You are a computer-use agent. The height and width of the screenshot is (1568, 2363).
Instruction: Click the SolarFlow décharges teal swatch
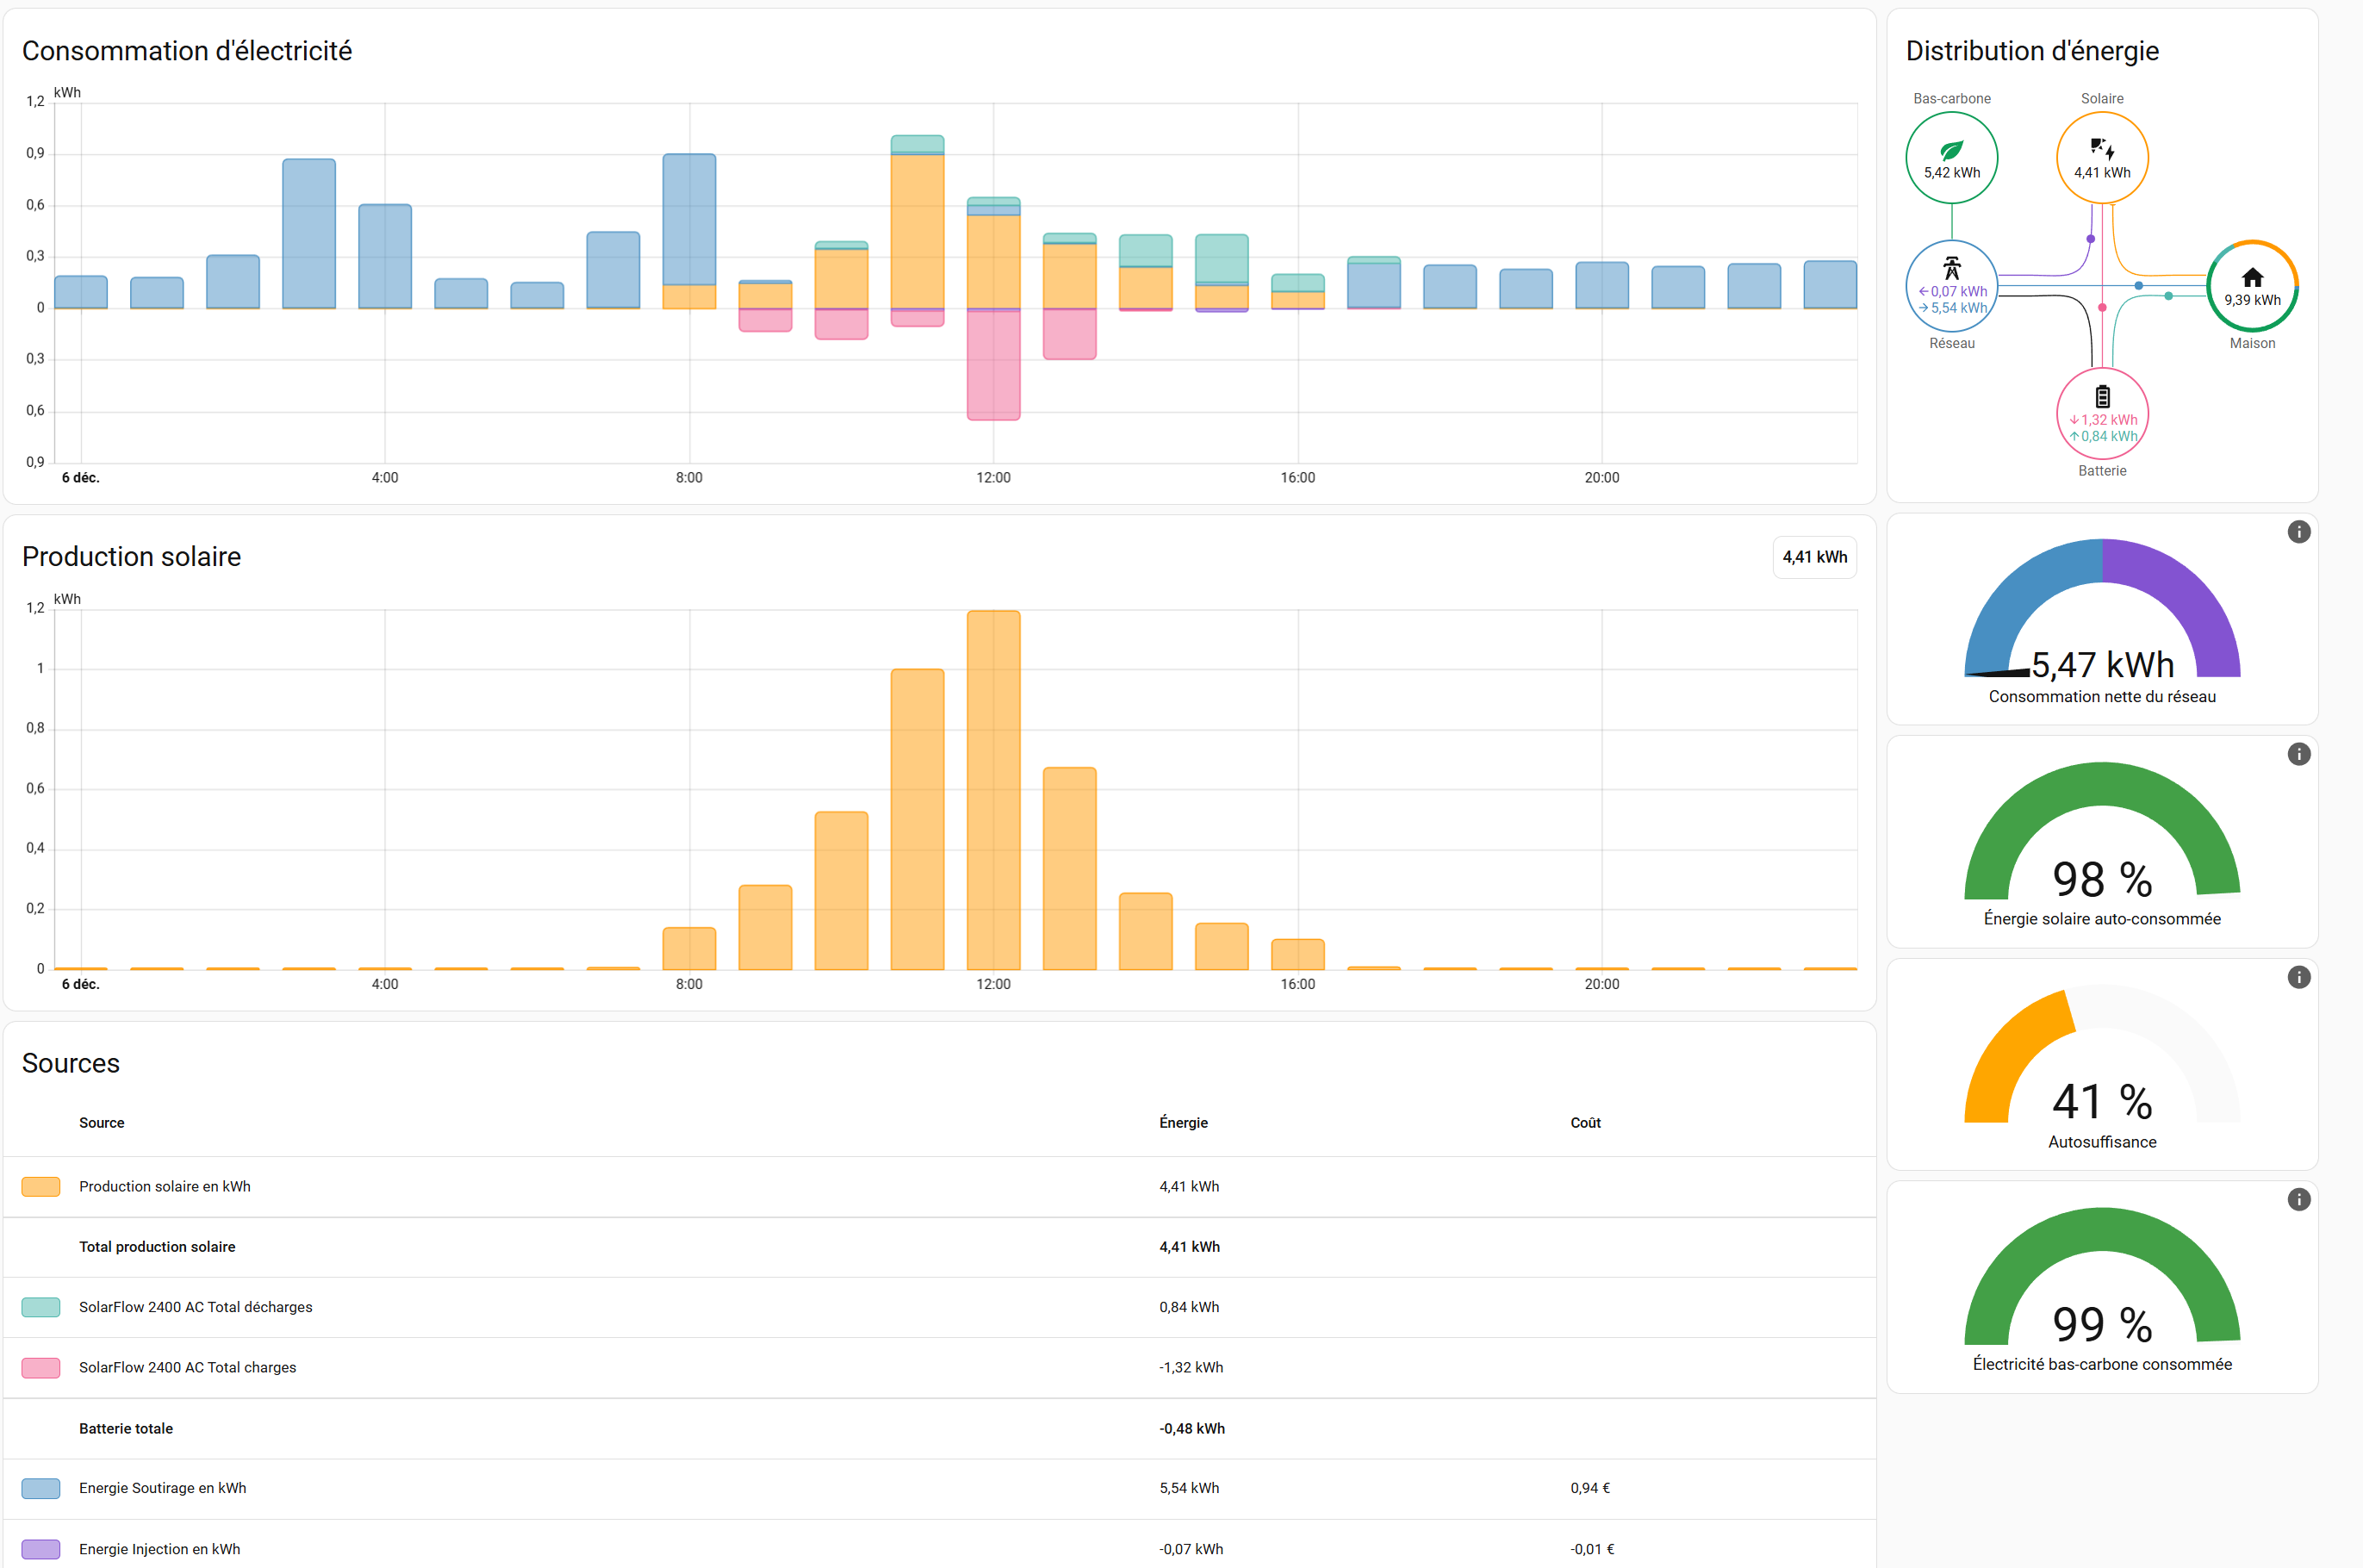click(41, 1307)
